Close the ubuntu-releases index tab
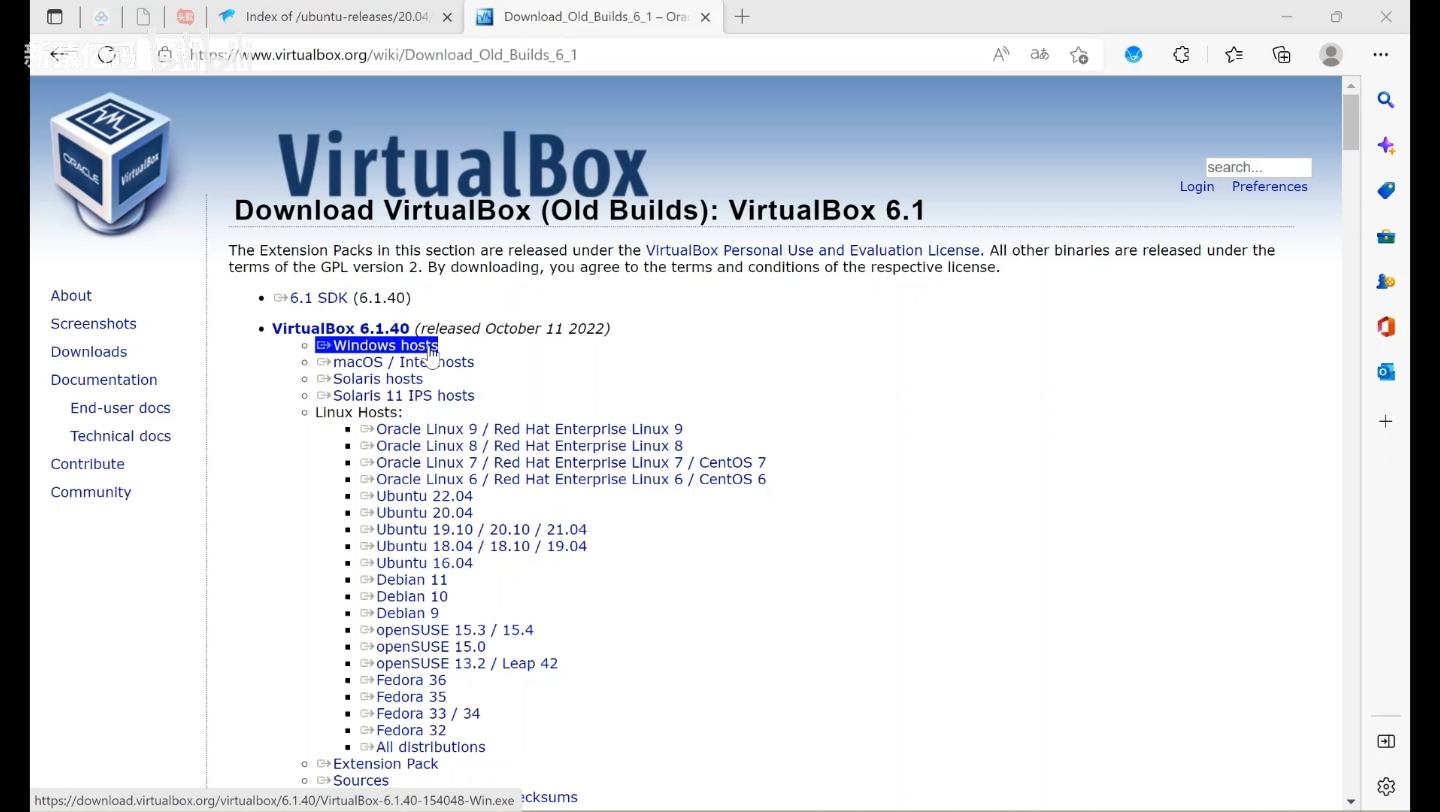Screen dimensions: 1440x812 point(447,17)
